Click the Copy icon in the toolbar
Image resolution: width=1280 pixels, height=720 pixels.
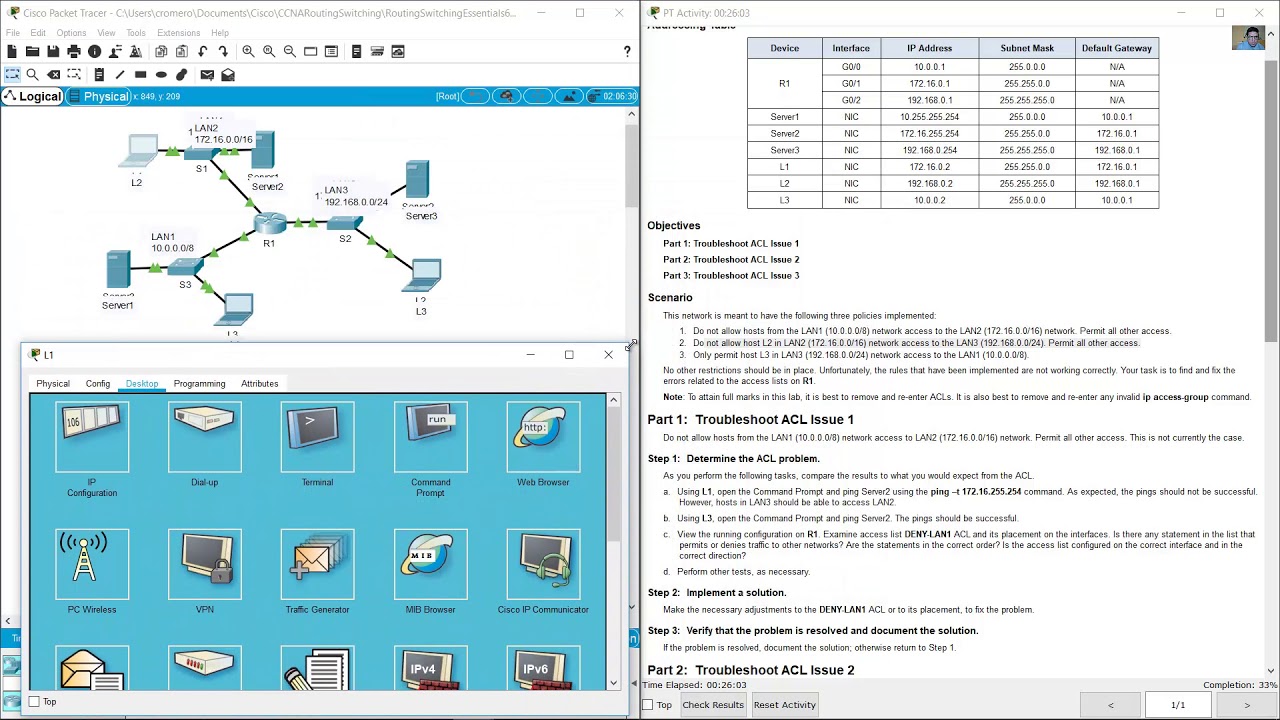point(160,51)
